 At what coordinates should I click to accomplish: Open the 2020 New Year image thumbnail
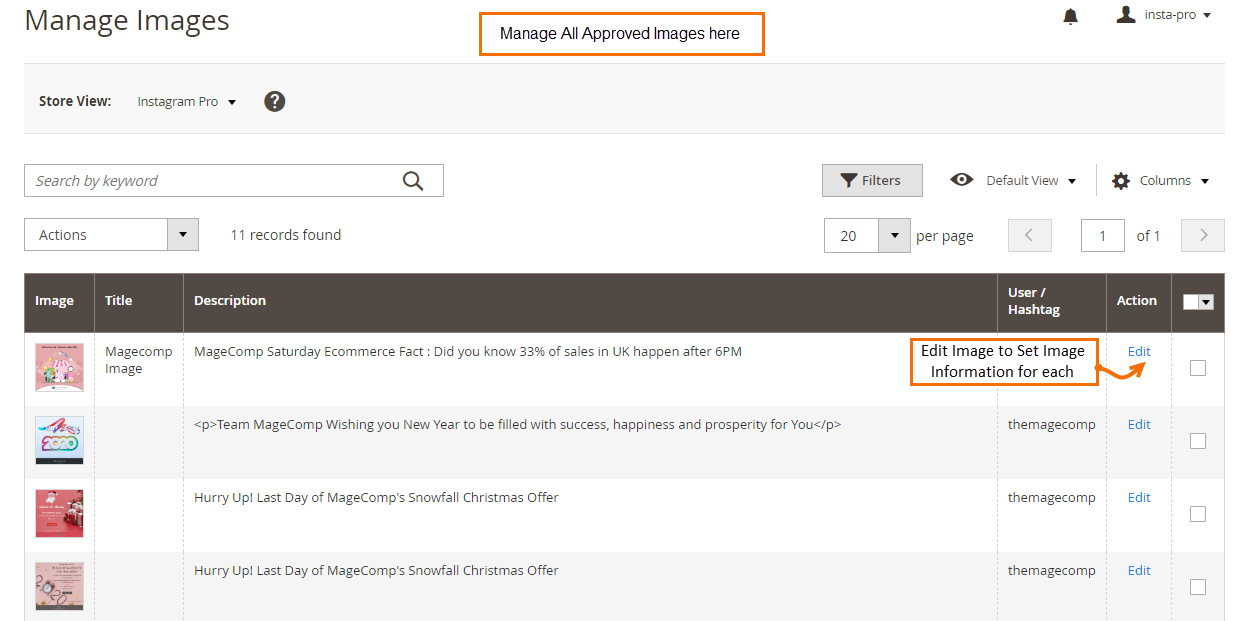coord(59,440)
